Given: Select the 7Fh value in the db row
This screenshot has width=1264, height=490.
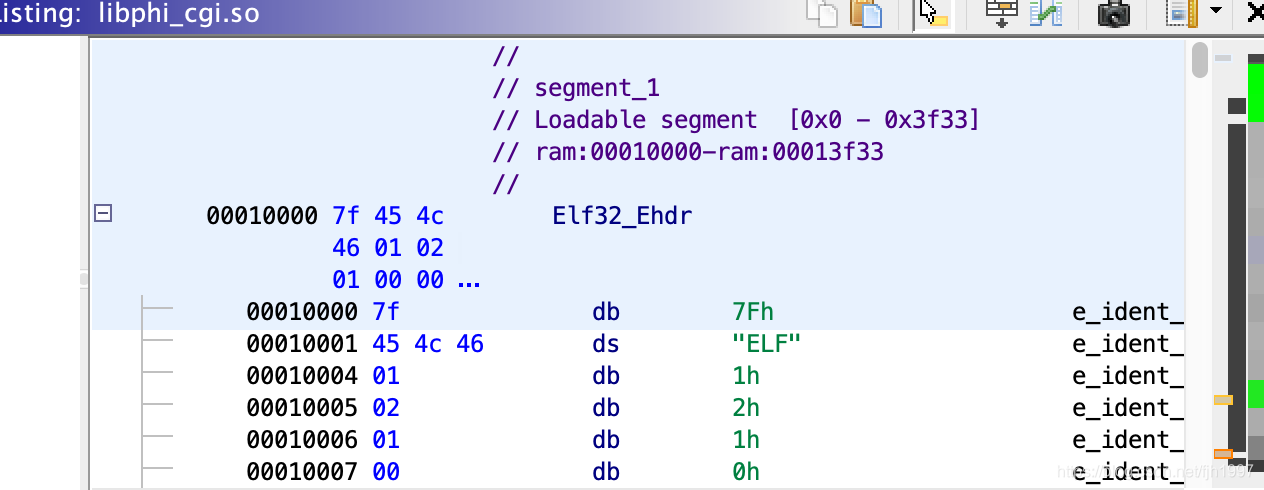Looking at the screenshot, I should pyautogui.click(x=753, y=312).
